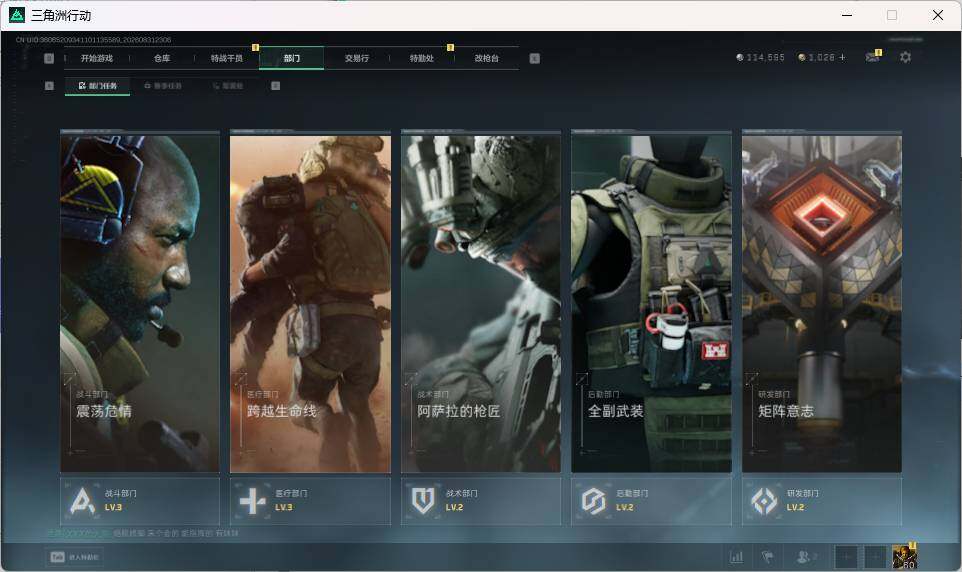
Task: Switch to the 改枪台 tab
Action: 487,58
